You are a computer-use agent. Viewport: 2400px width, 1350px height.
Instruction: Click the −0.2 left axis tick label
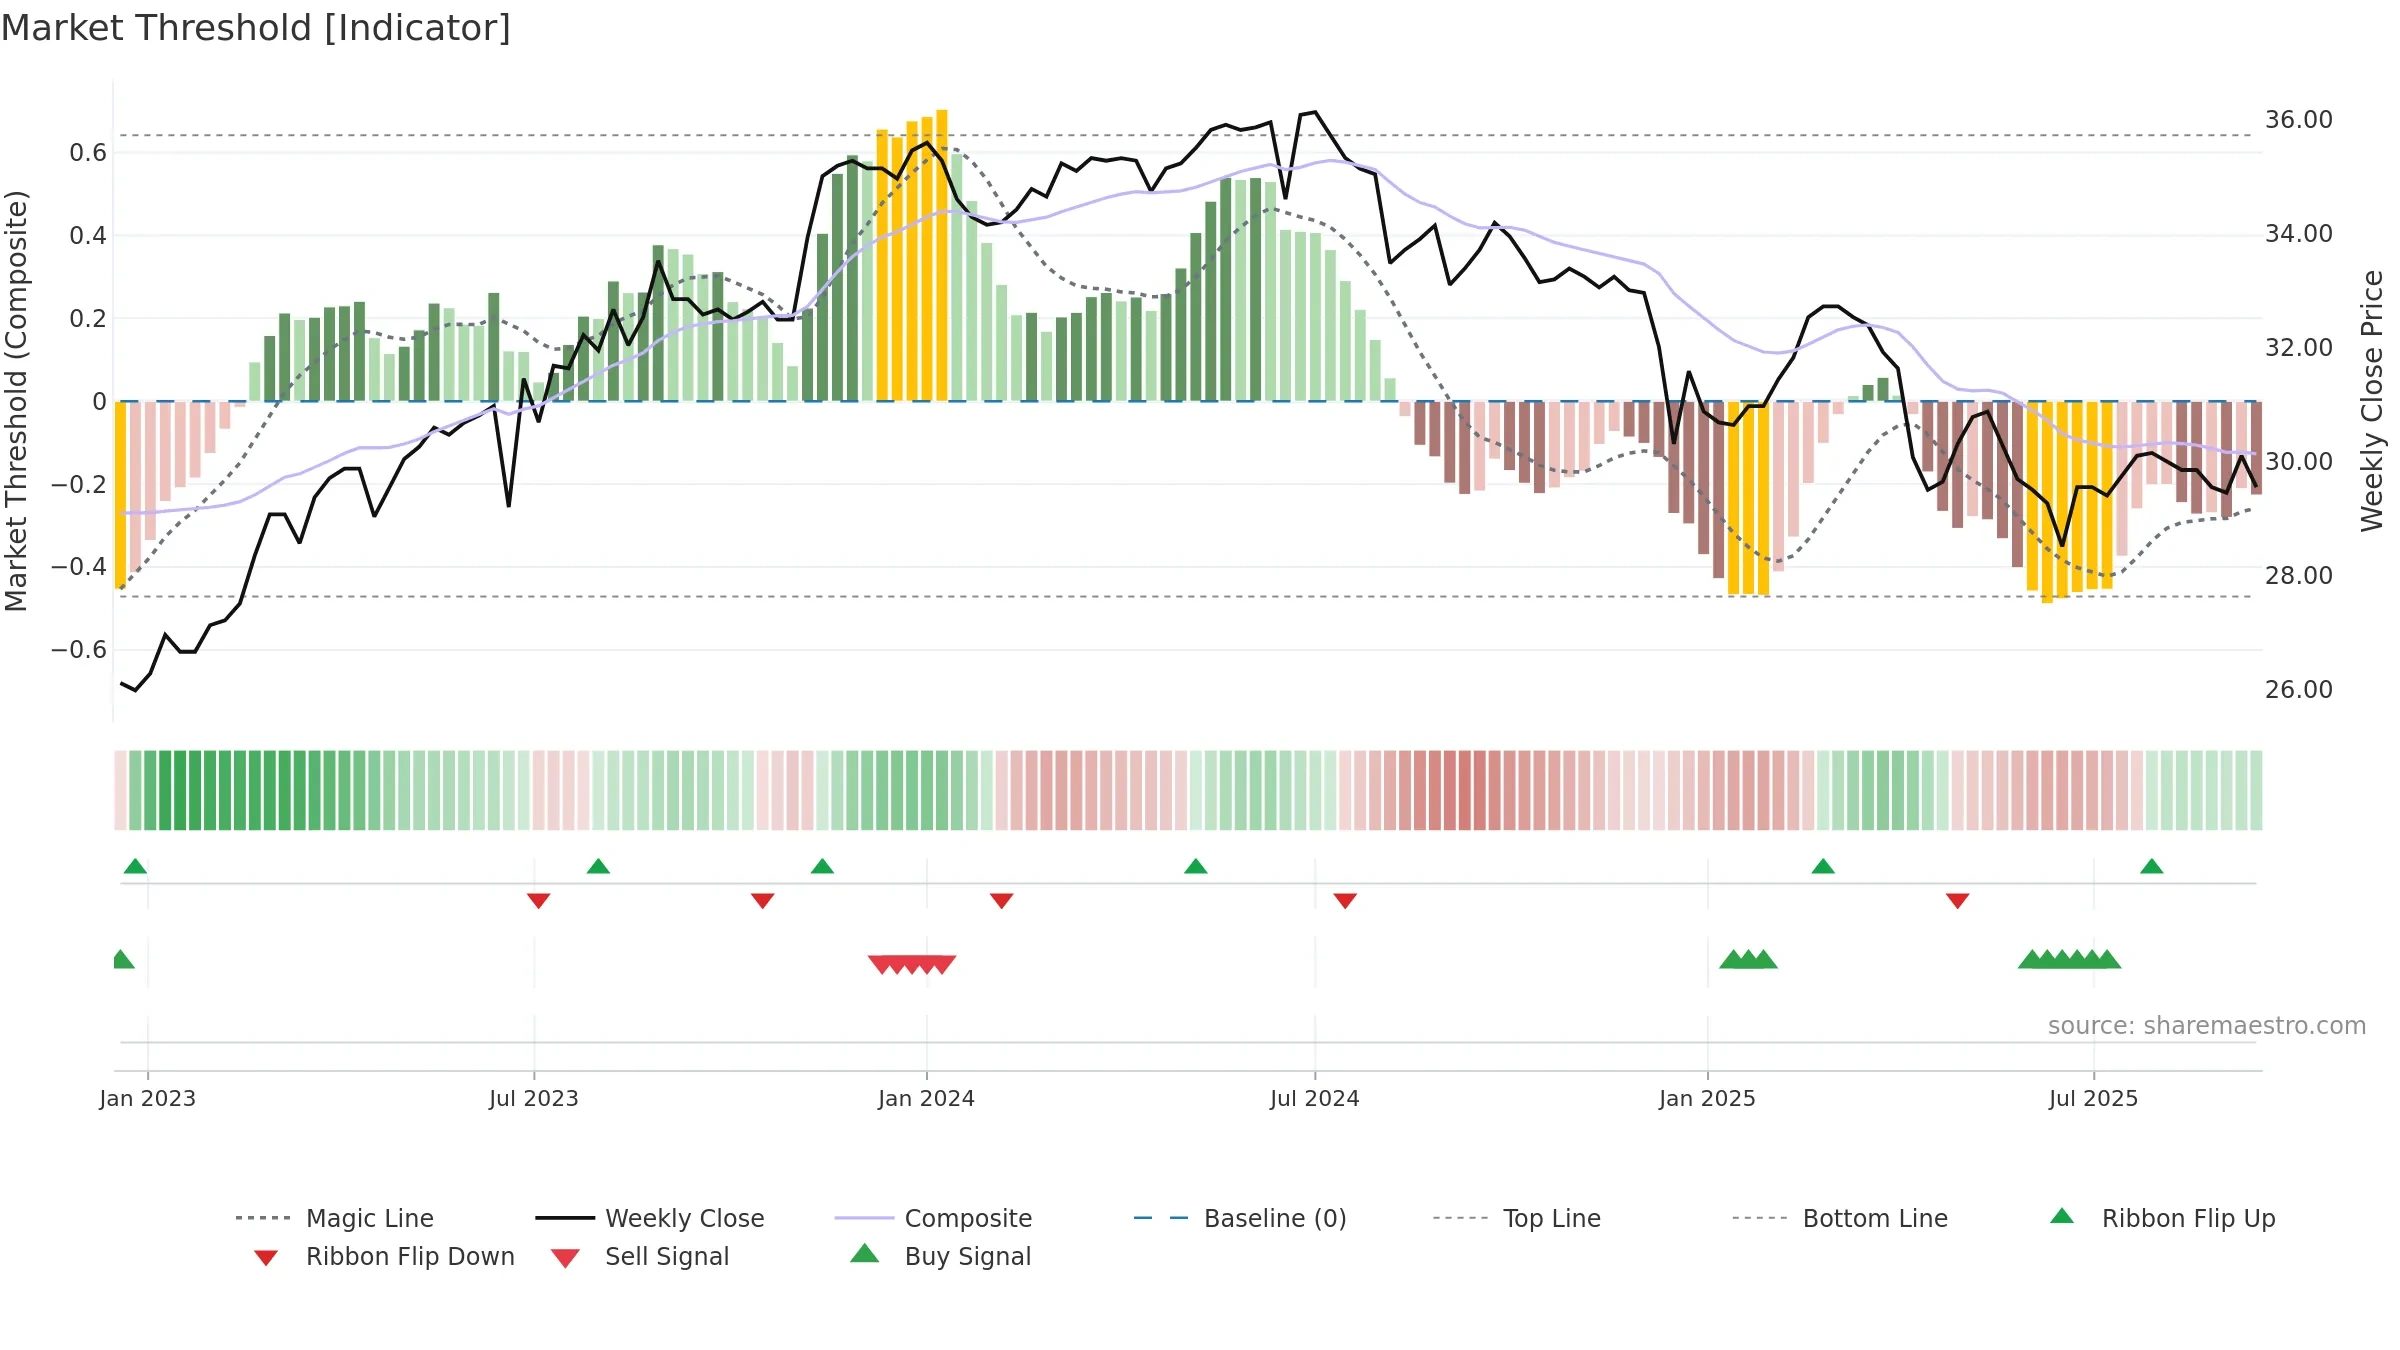click(x=79, y=485)
